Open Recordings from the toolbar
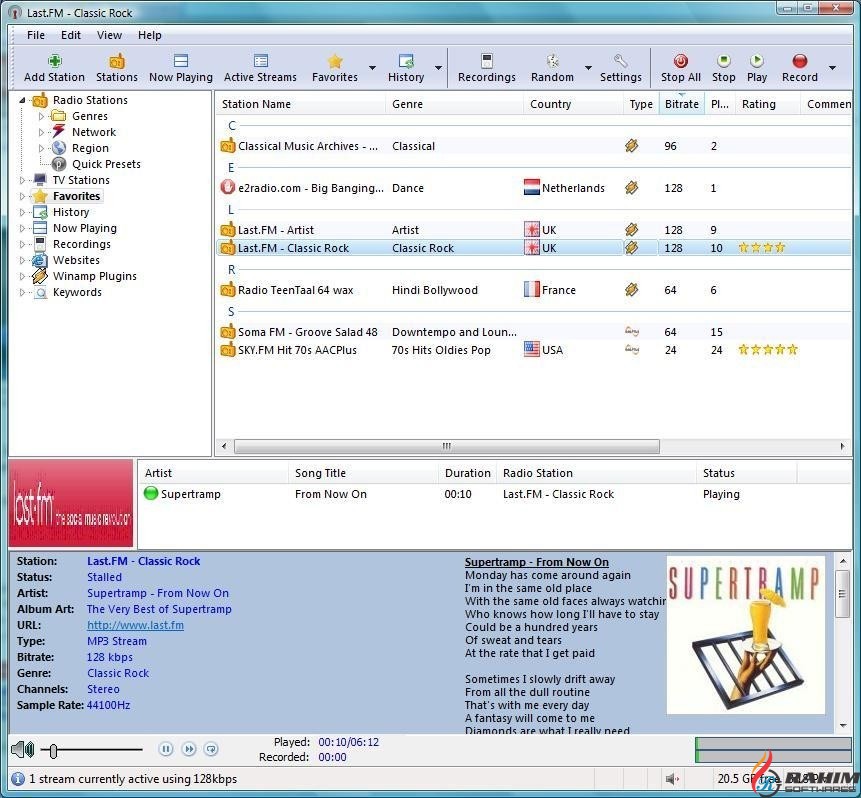This screenshot has width=861, height=798. click(x=487, y=68)
